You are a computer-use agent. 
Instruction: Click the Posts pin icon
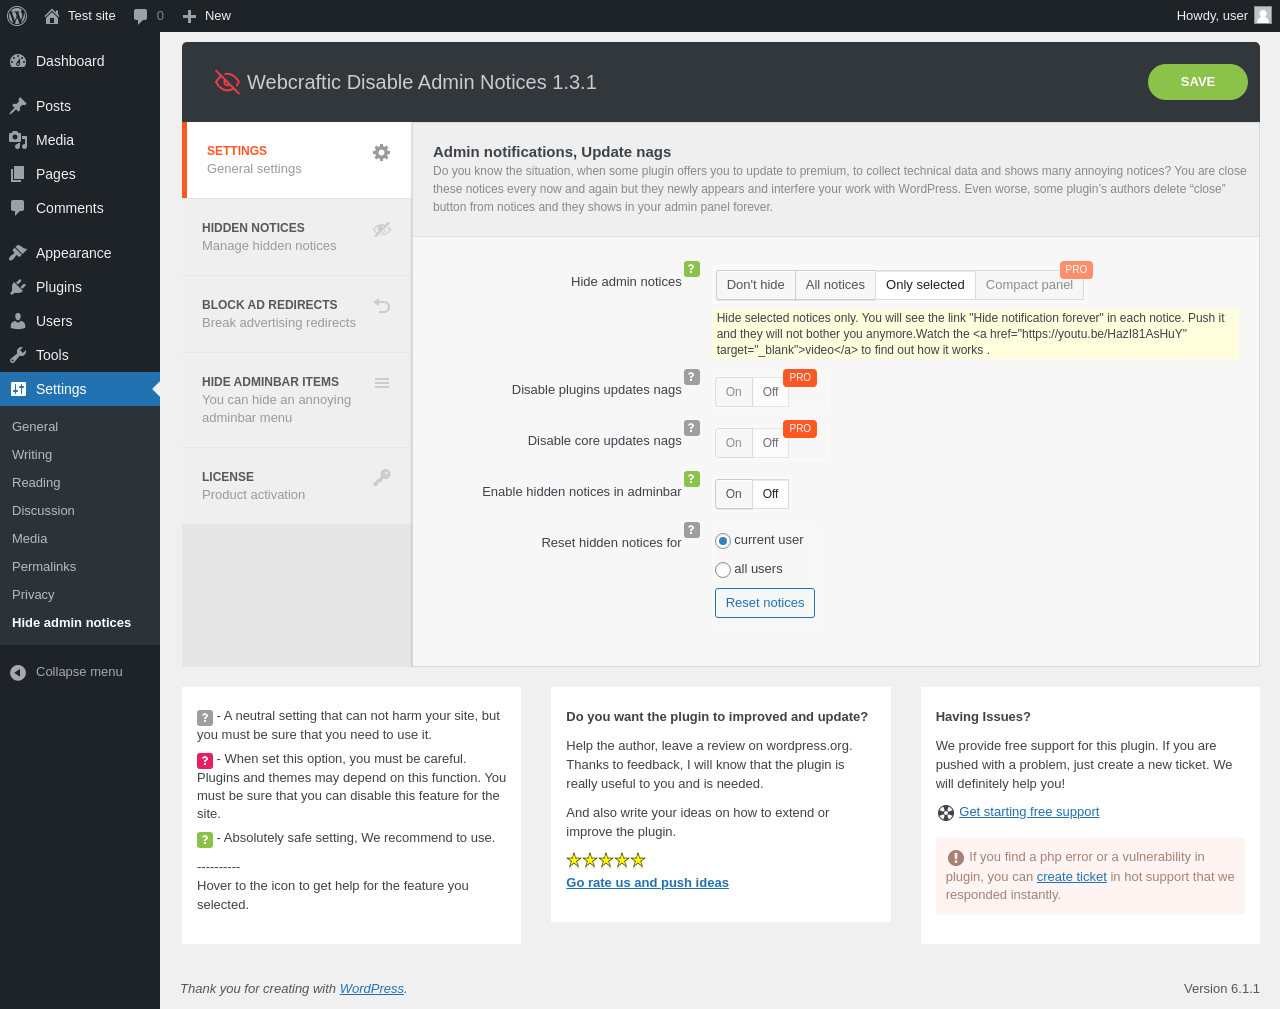18,106
